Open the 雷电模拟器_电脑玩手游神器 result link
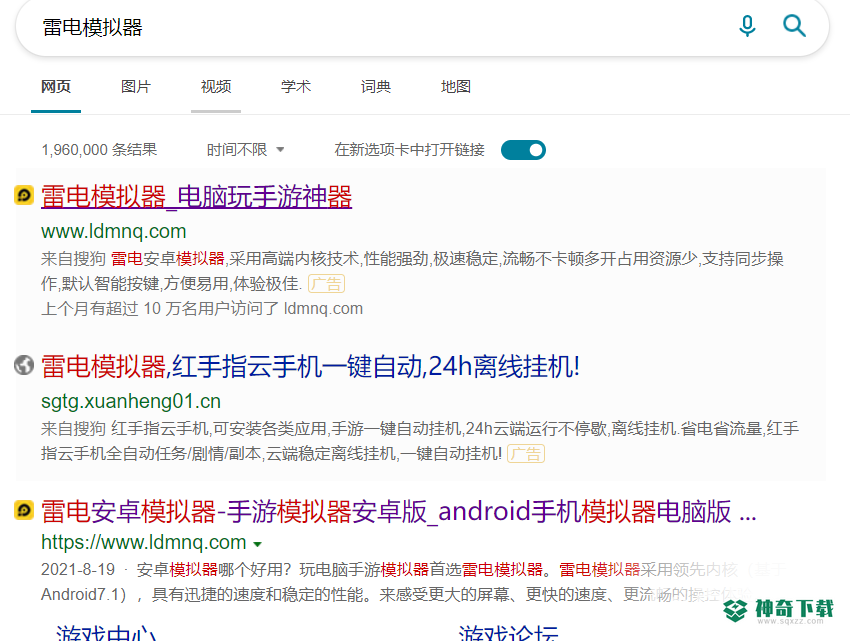 (196, 196)
